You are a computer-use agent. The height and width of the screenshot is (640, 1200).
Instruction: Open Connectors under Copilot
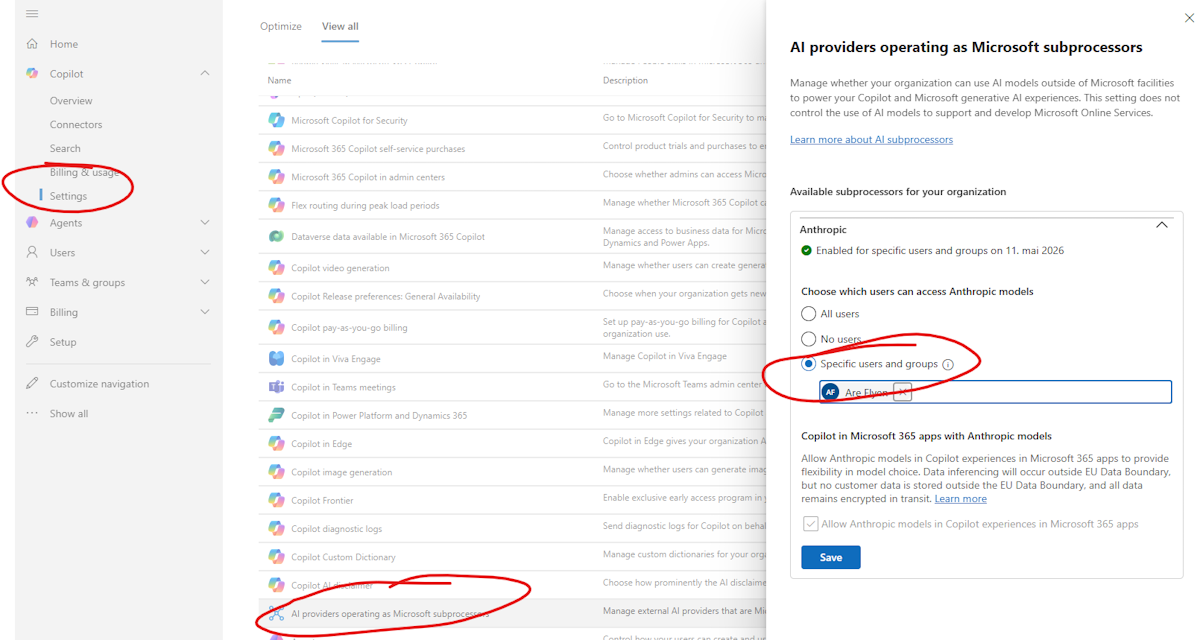click(x=76, y=125)
